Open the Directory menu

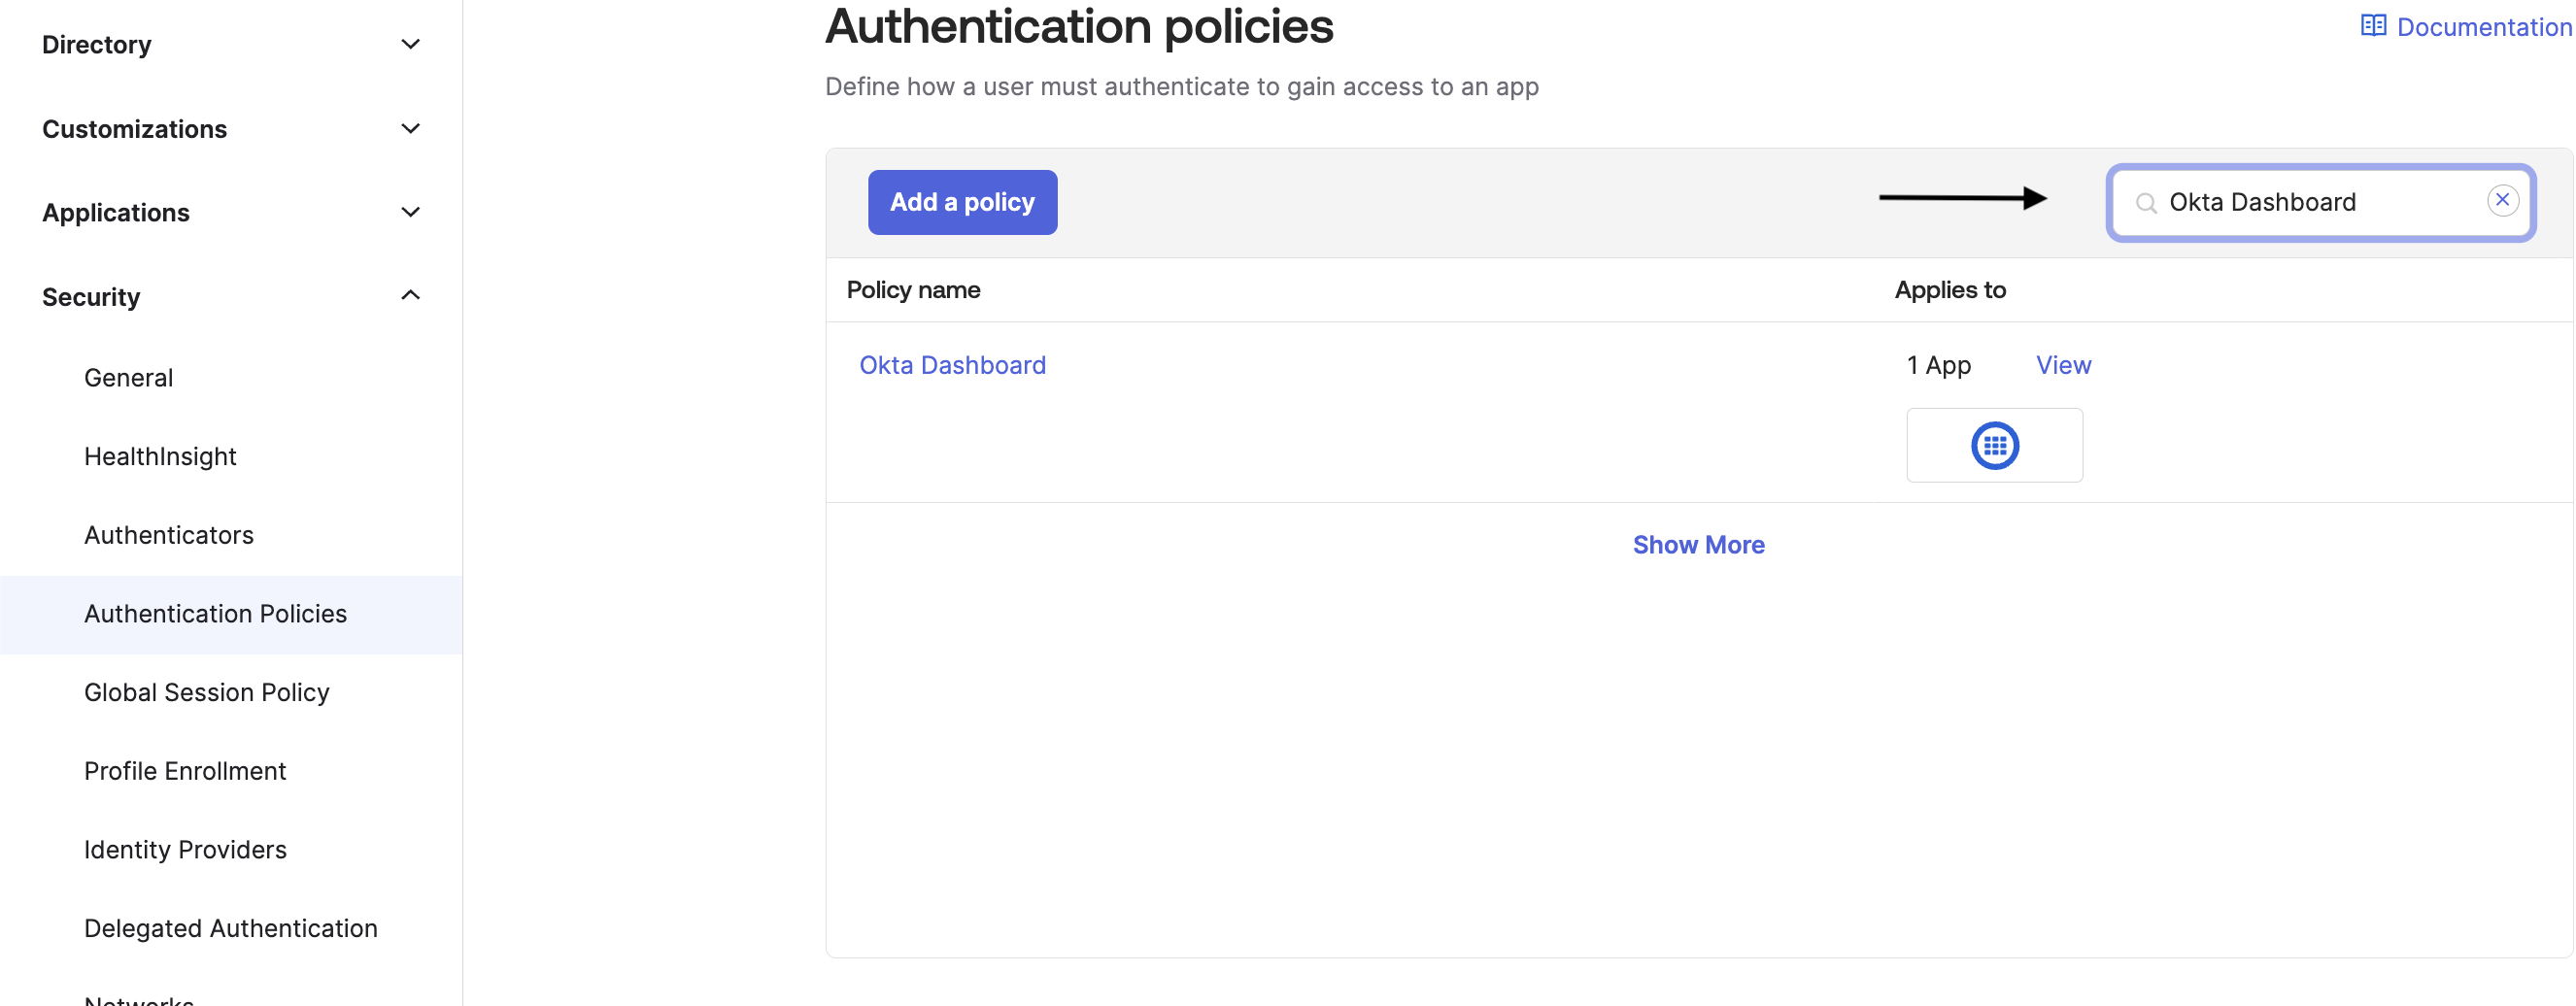click(97, 45)
